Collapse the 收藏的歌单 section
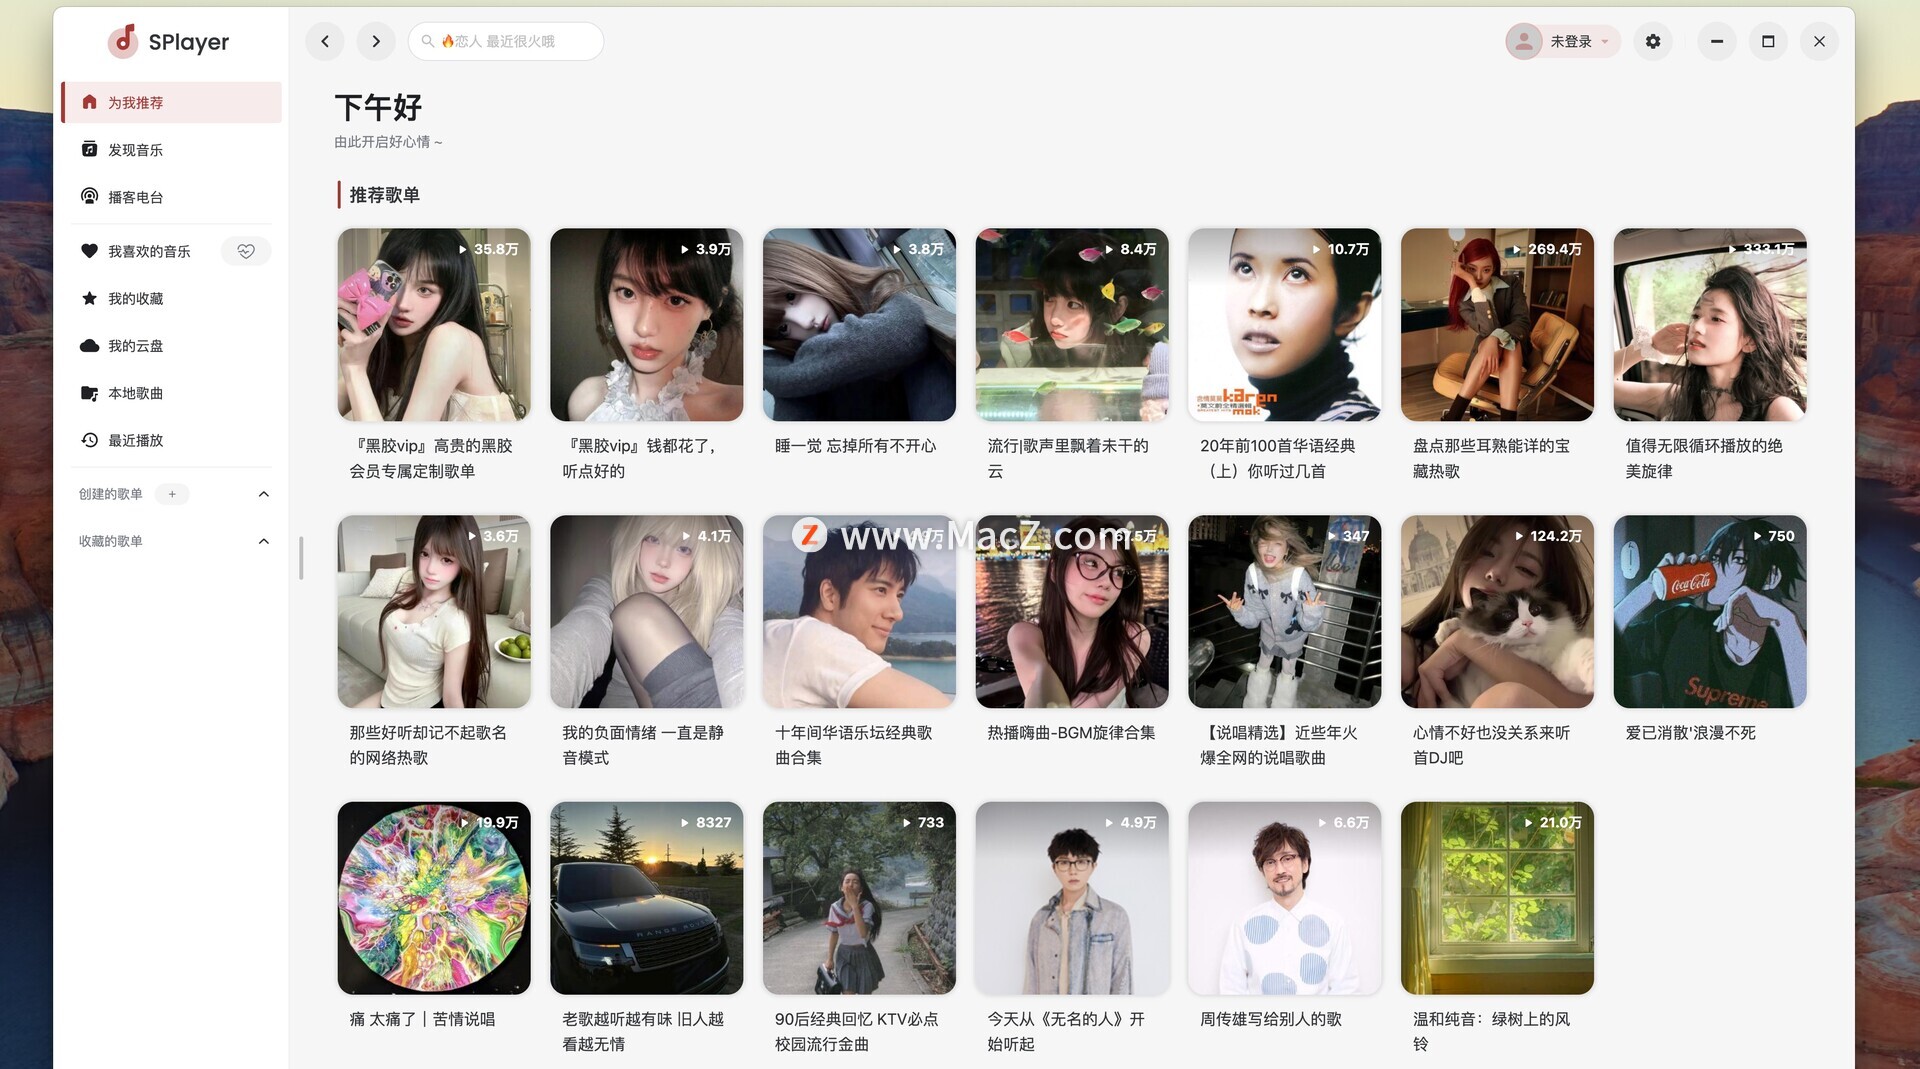Image resolution: width=1920 pixels, height=1069 pixels. [264, 541]
